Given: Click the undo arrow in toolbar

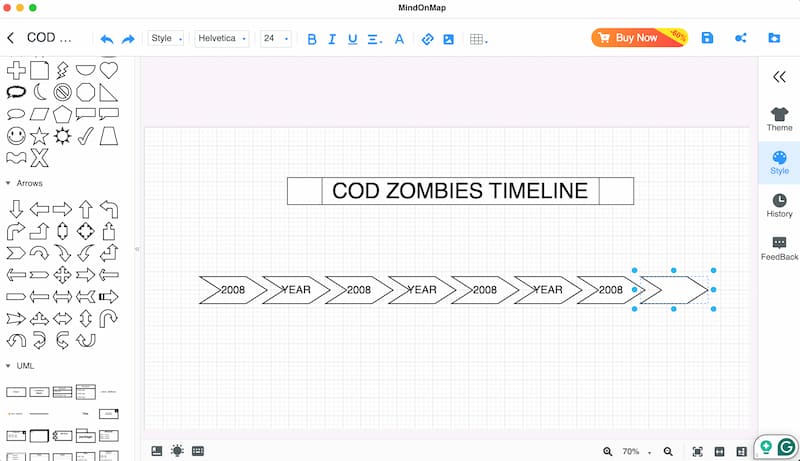Looking at the screenshot, I should tap(107, 39).
